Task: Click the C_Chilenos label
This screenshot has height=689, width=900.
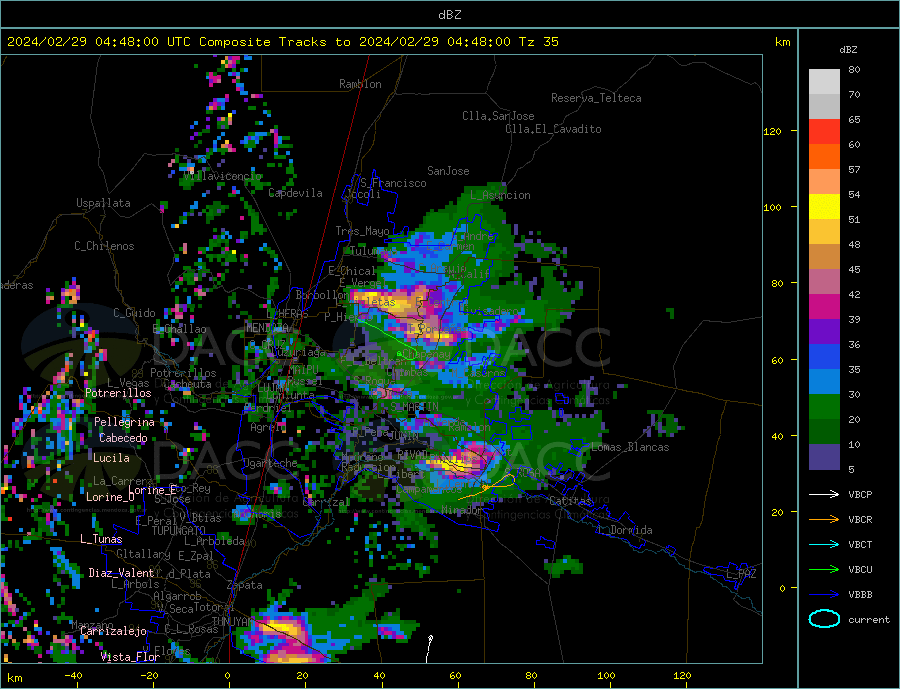Action: point(104,246)
